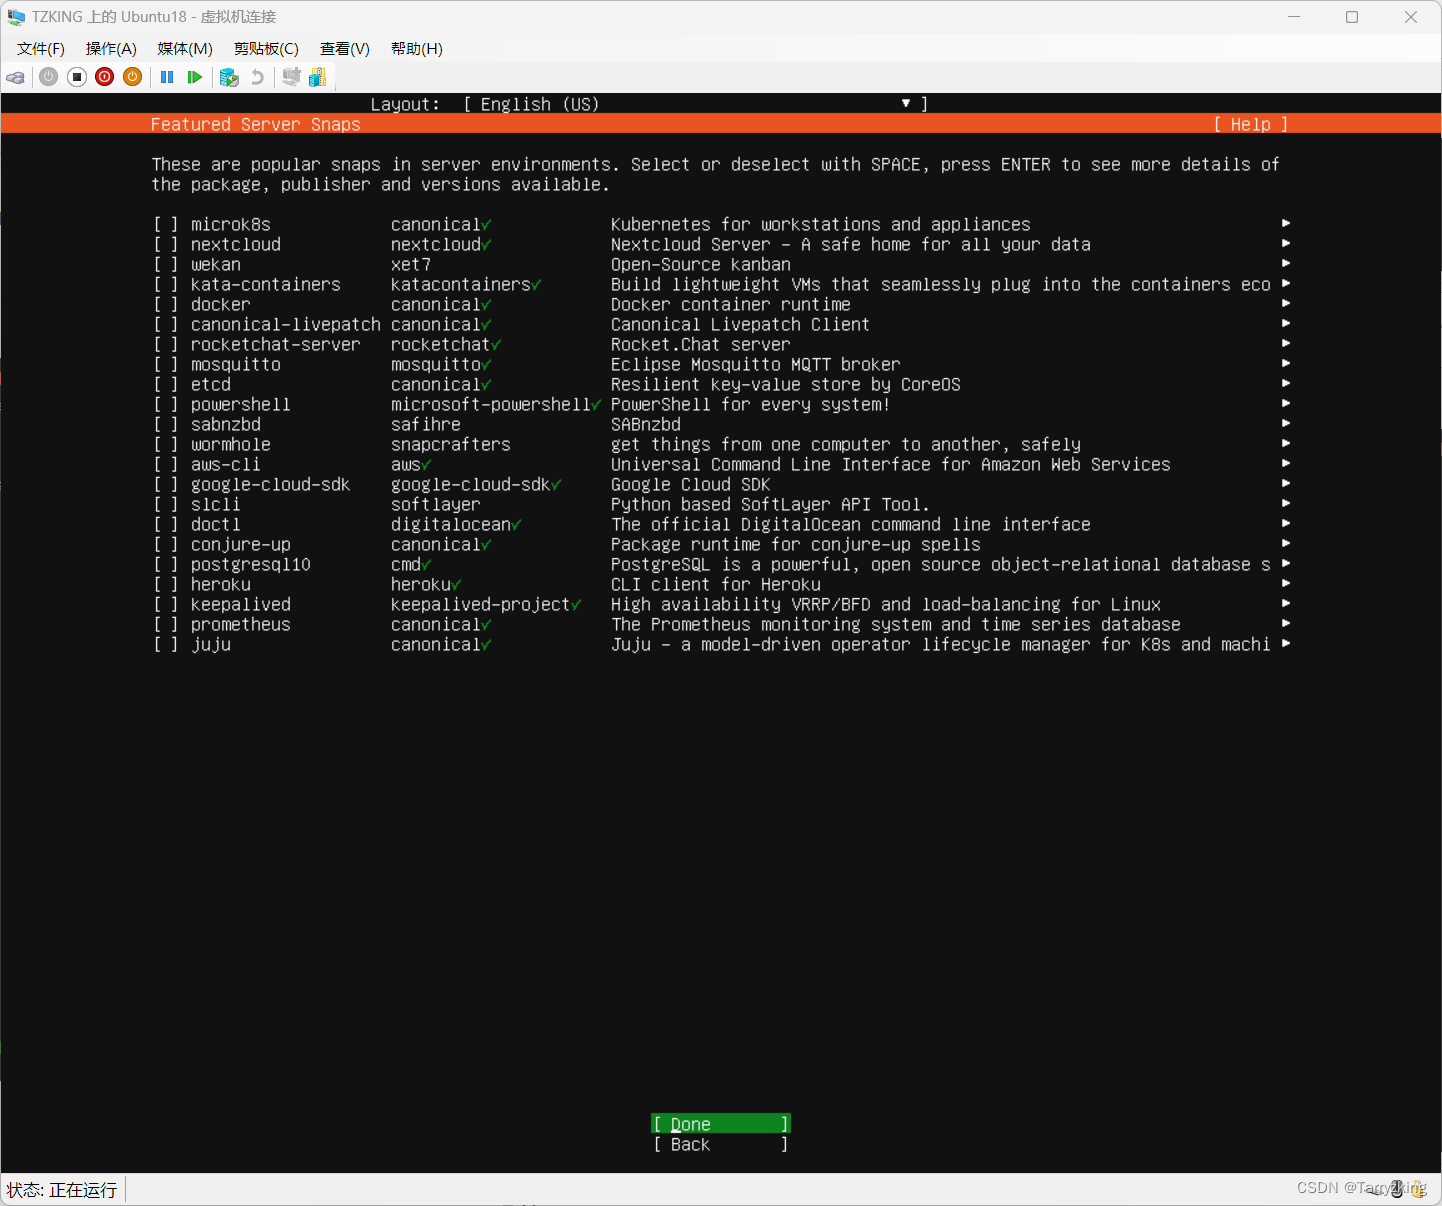
Task: Tick the wekan snap checkbox
Action: pyautogui.click(x=166, y=265)
